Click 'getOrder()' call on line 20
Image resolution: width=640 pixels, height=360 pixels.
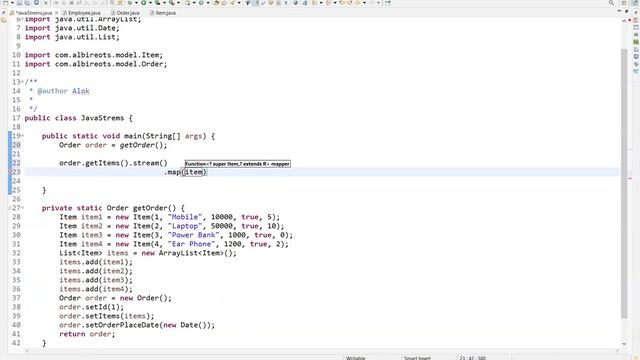[x=143, y=145]
